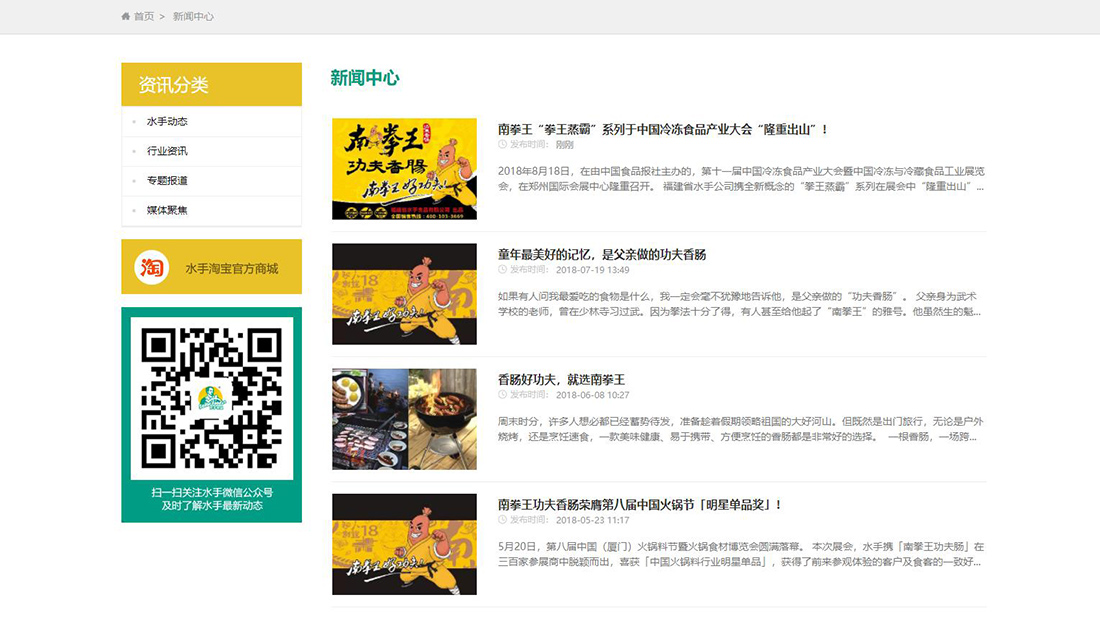Click the WeChat QR code image
Image resolution: width=1100 pixels, height=618 pixels.
click(212, 398)
